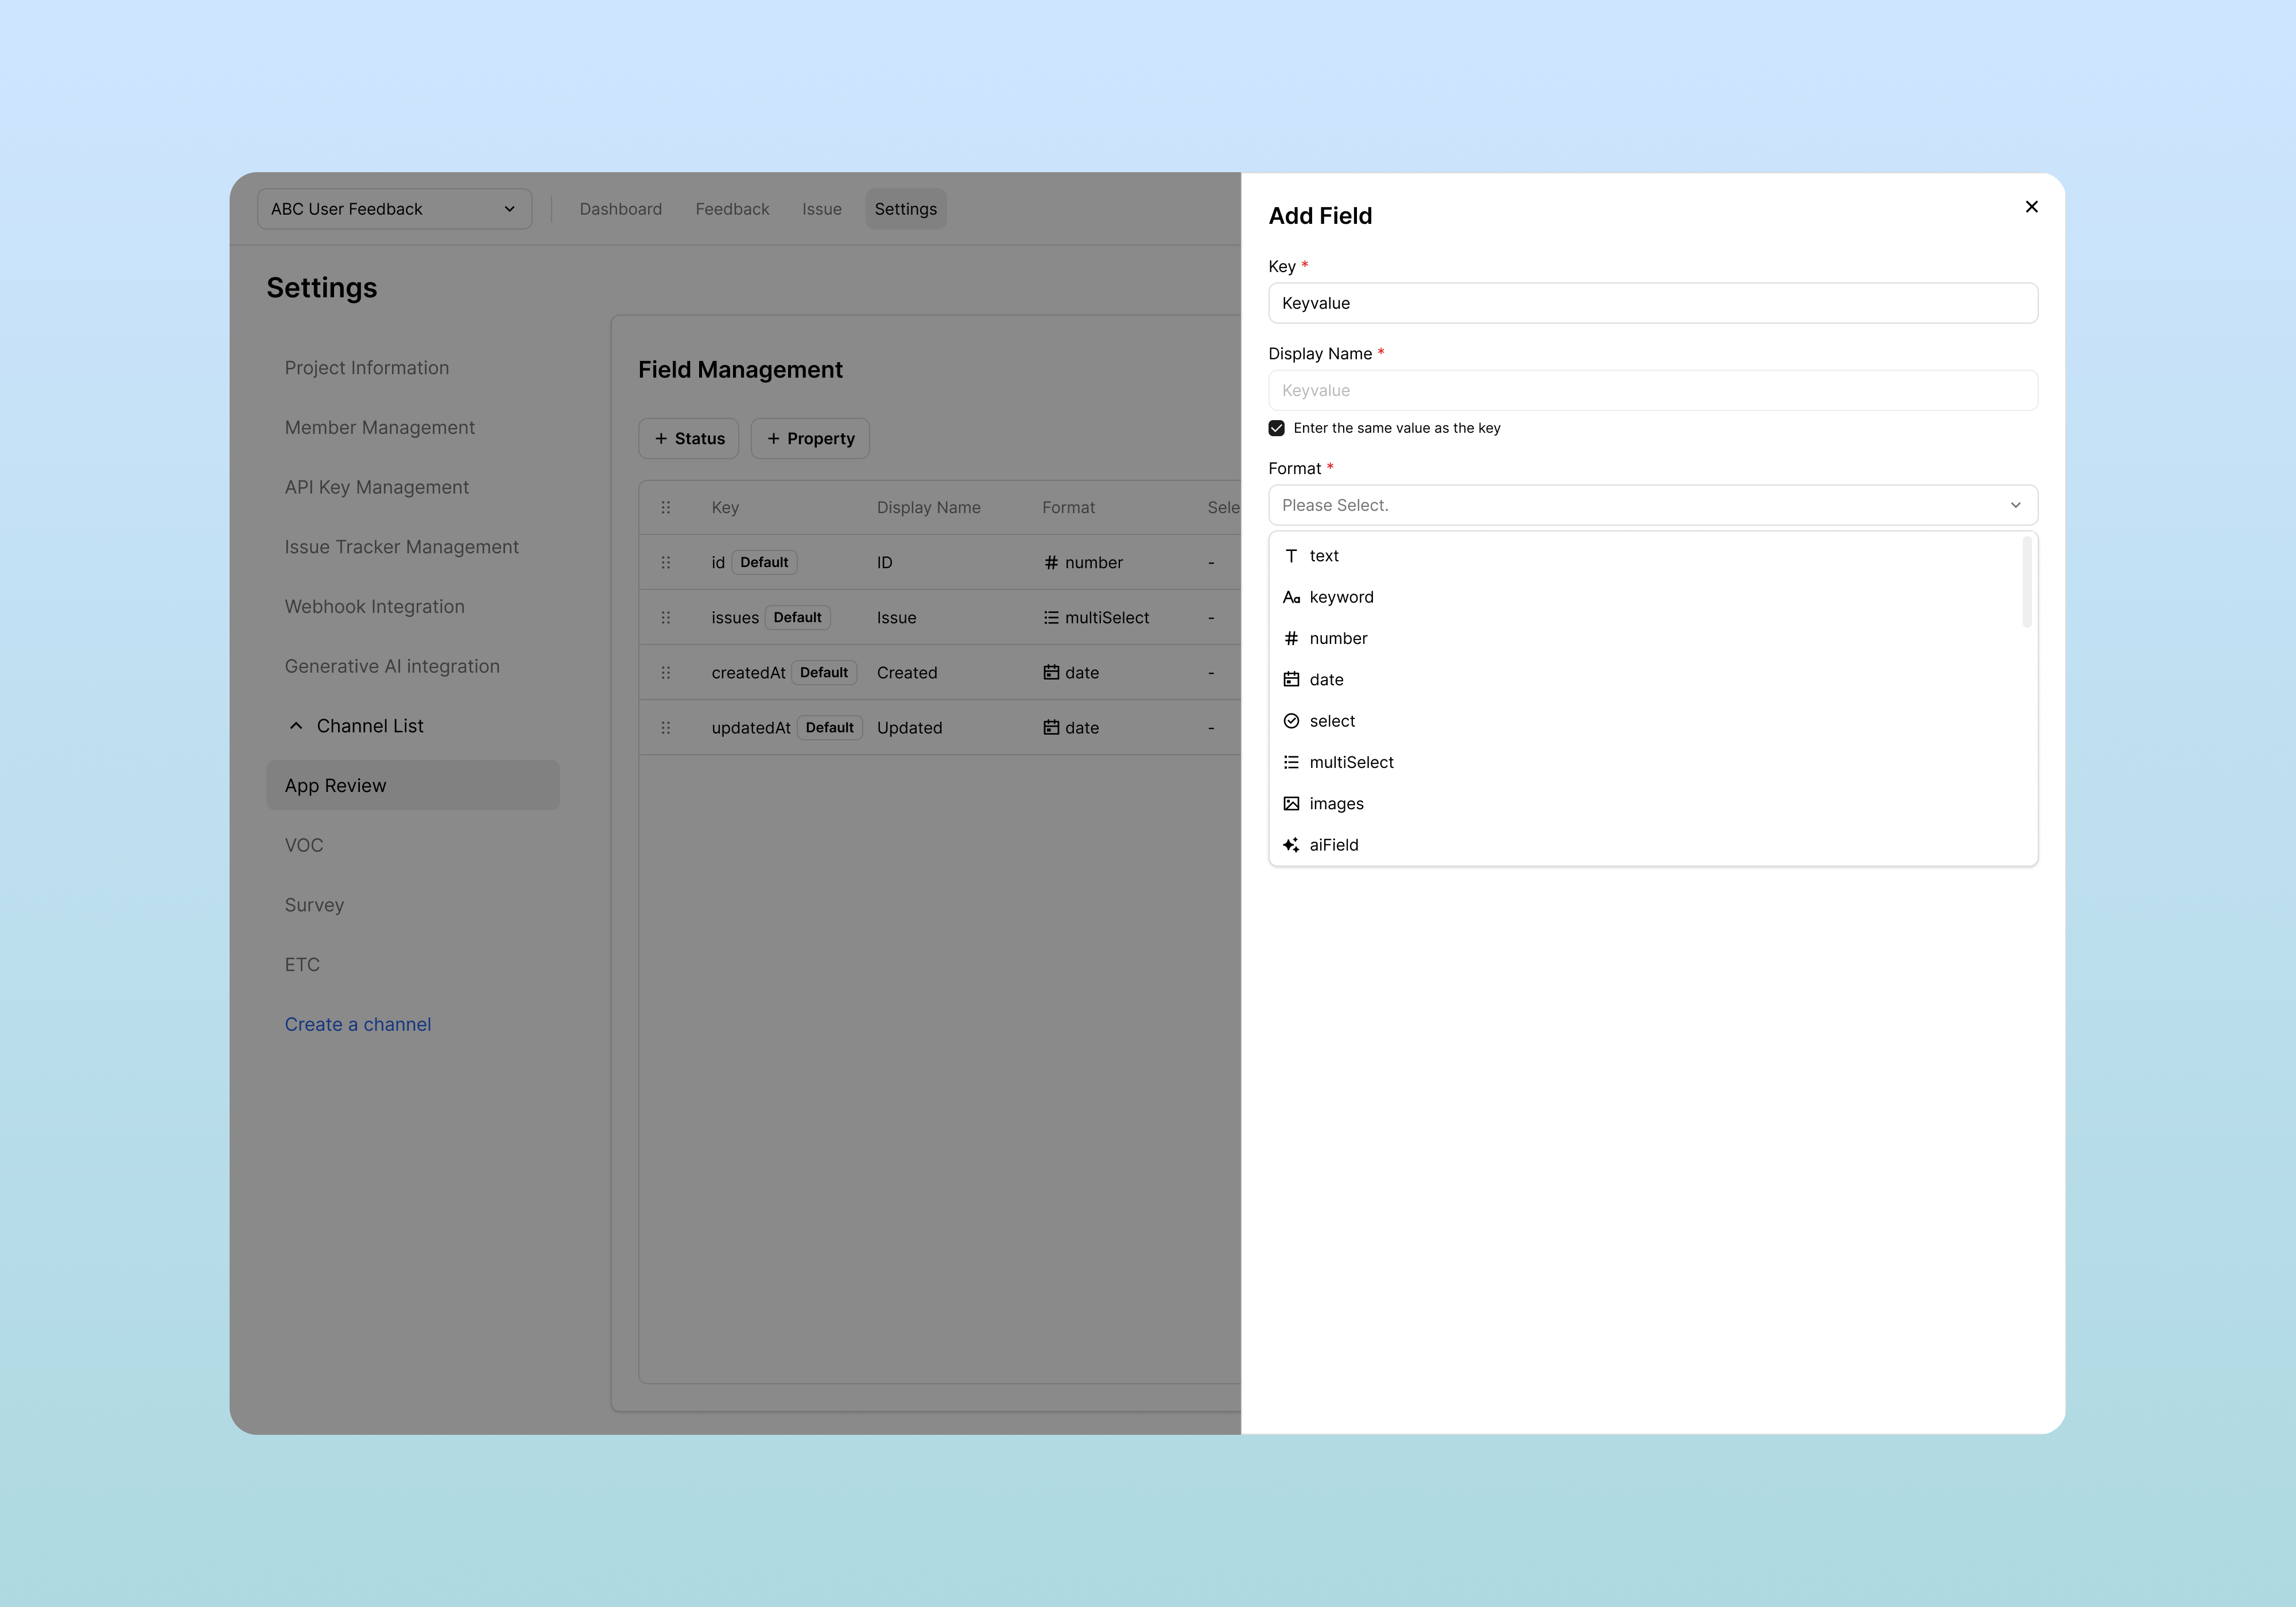The image size is (2296, 1607).
Task: Click the hash icon in id row
Action: click(x=1051, y=563)
